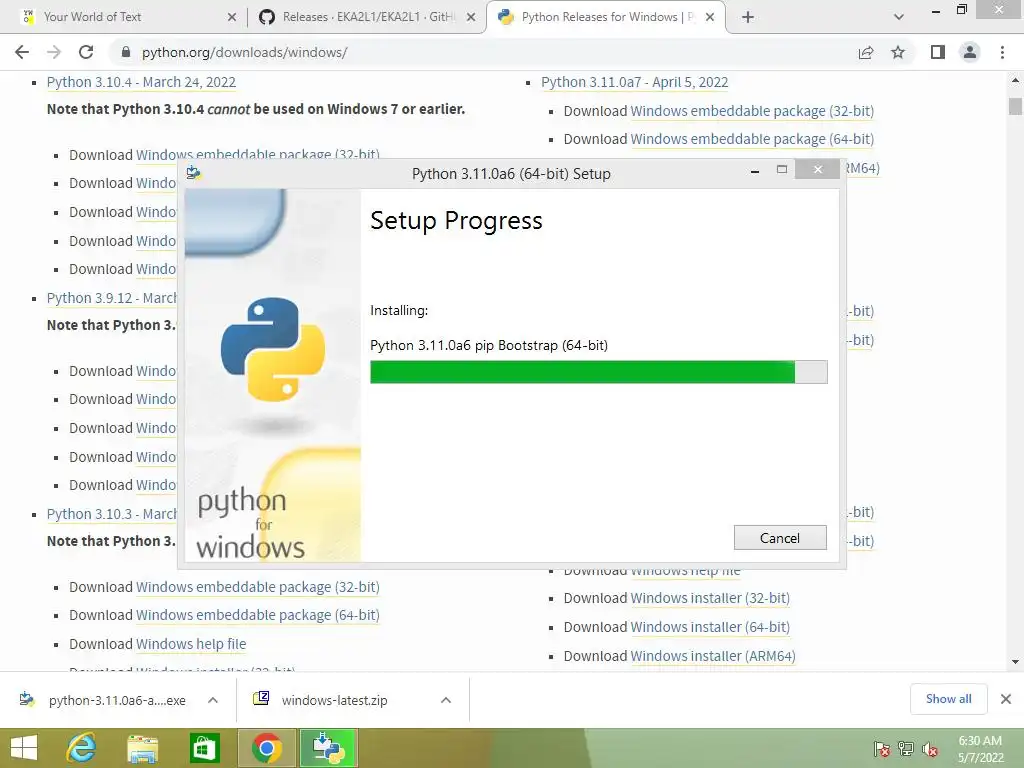The image size is (1024, 768).
Task: Close the downloads bar
Action: pyautogui.click(x=1006, y=699)
